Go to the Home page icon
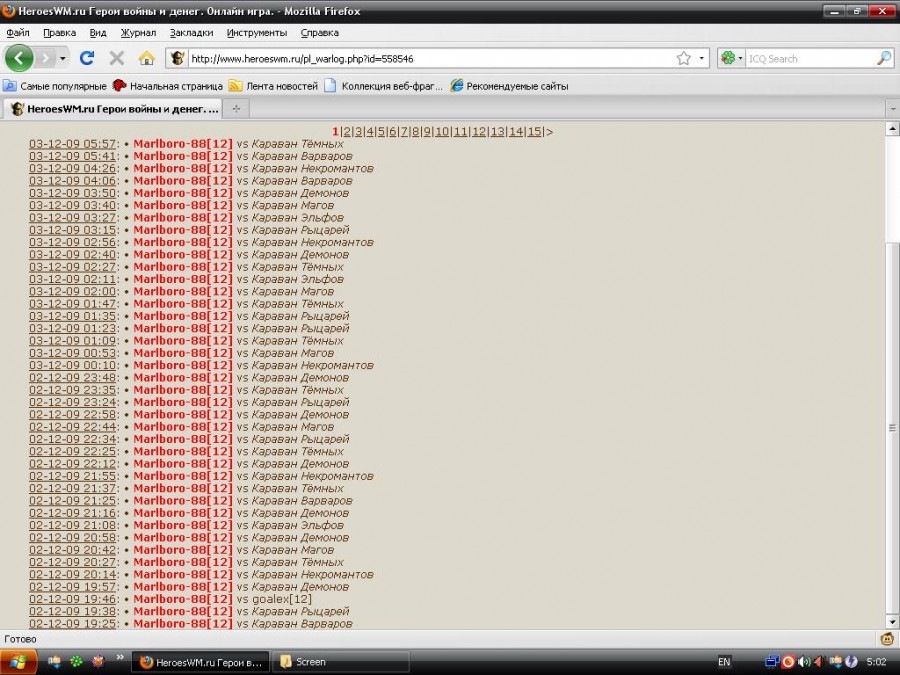The width and height of the screenshot is (900, 675). pyautogui.click(x=146, y=58)
